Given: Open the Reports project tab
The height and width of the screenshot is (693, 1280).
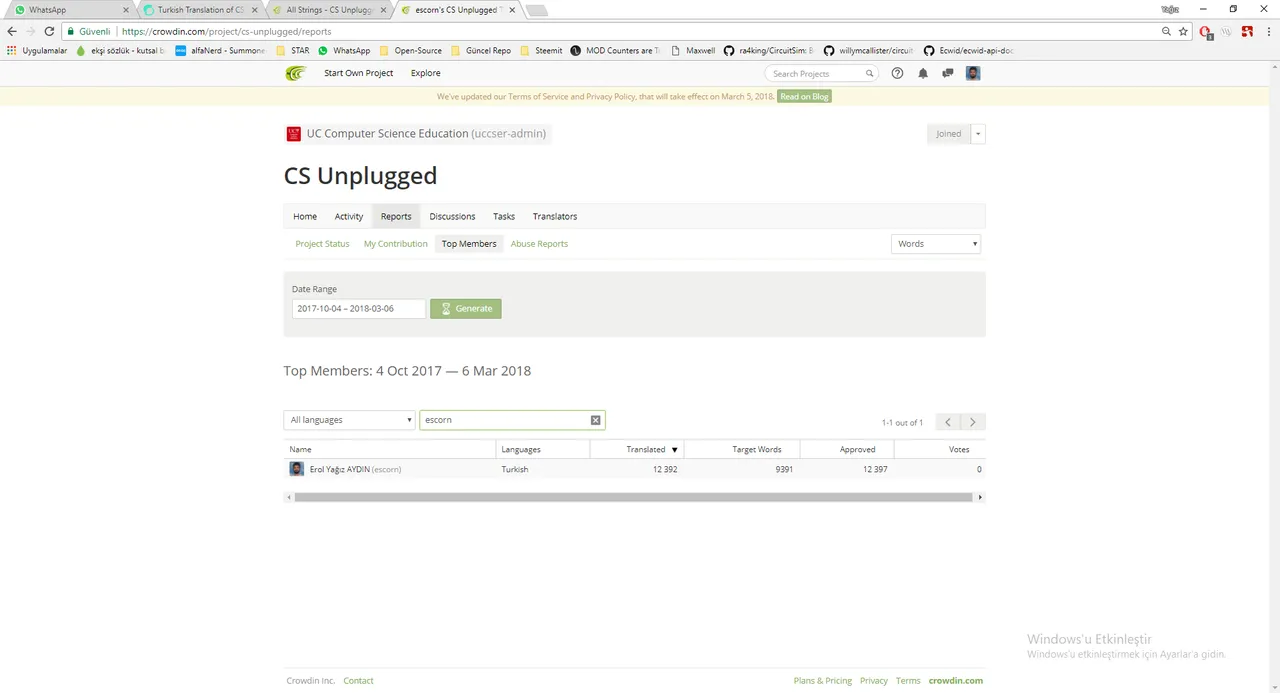Looking at the screenshot, I should 396,216.
